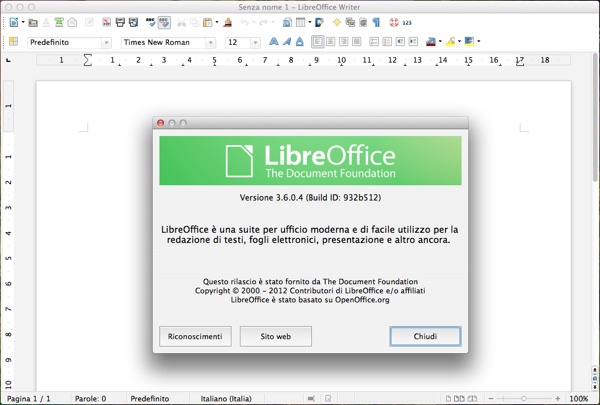Toggle Bold formatting icon
Image resolution: width=600 pixels, height=405 pixels.
[274, 41]
